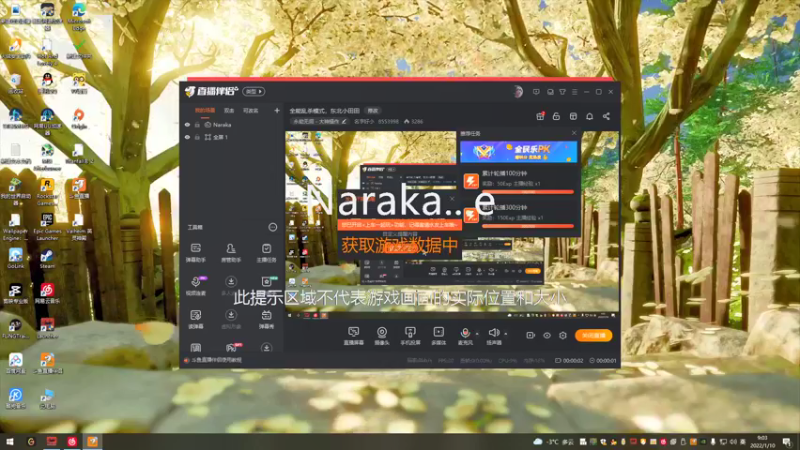
Task: Toggle visibility of the Naraka source
Action: pyautogui.click(x=187, y=125)
